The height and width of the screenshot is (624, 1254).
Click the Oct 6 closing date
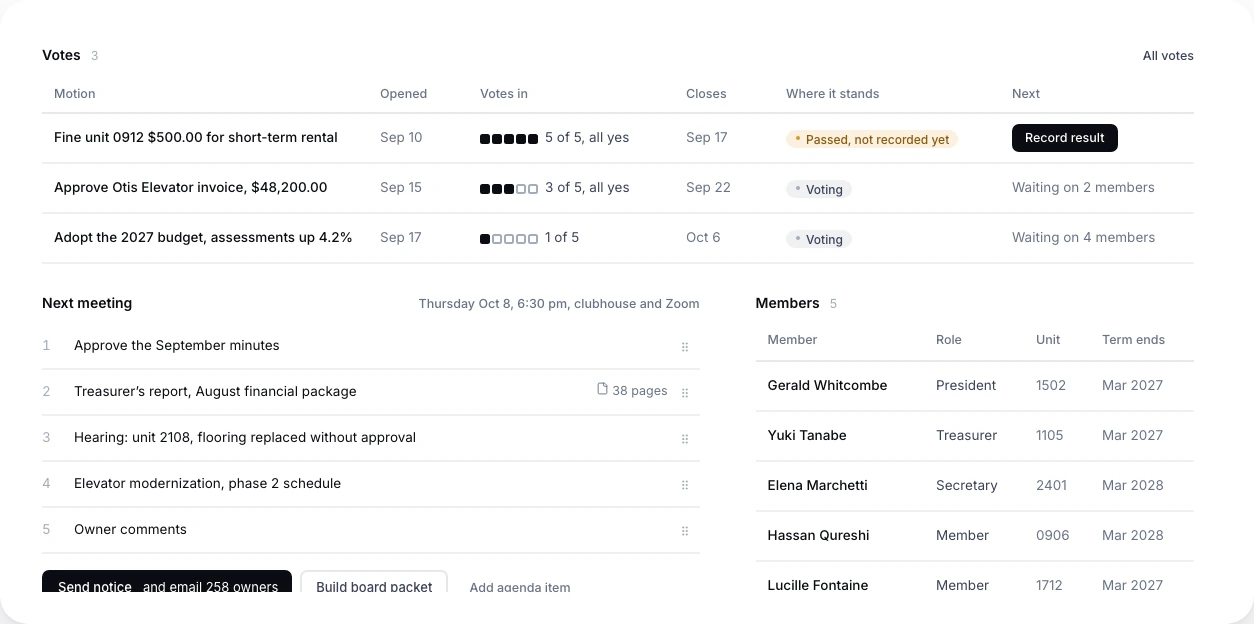coord(703,238)
